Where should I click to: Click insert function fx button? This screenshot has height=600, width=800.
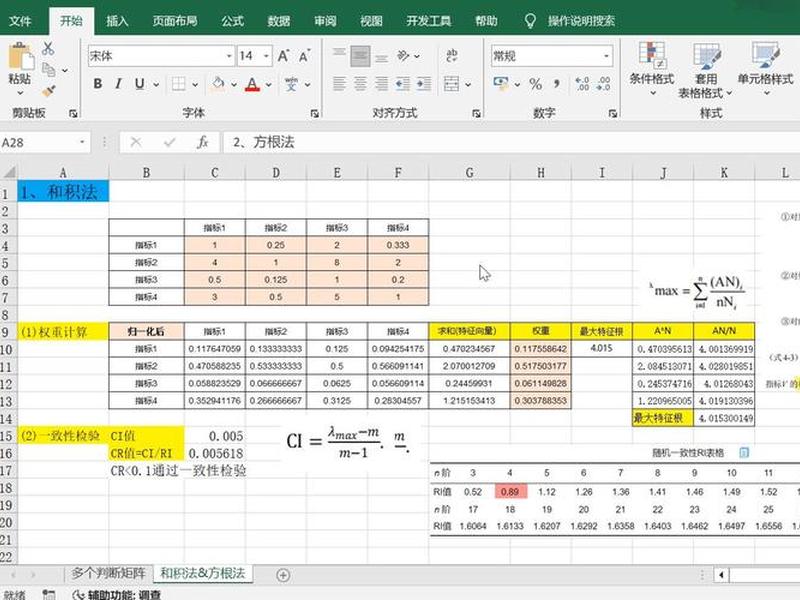click(202, 142)
